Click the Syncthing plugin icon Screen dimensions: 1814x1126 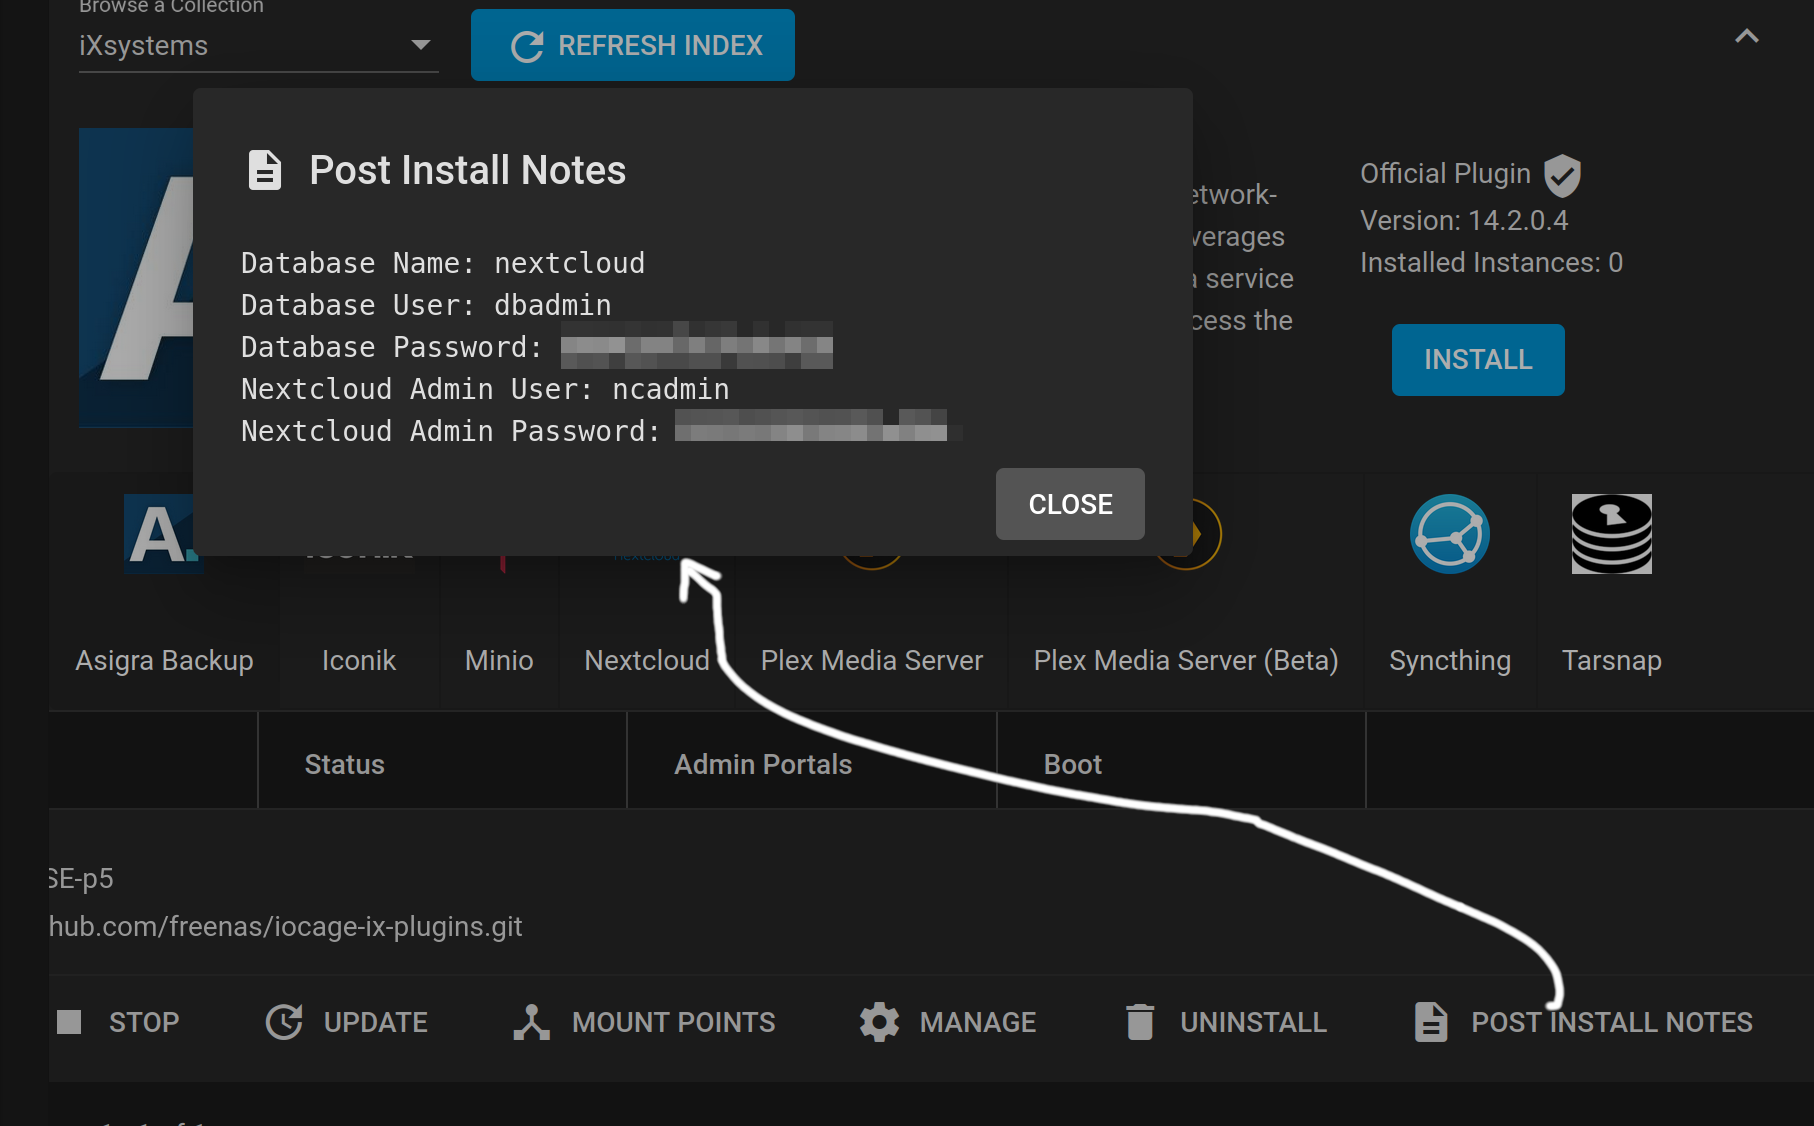1449,534
